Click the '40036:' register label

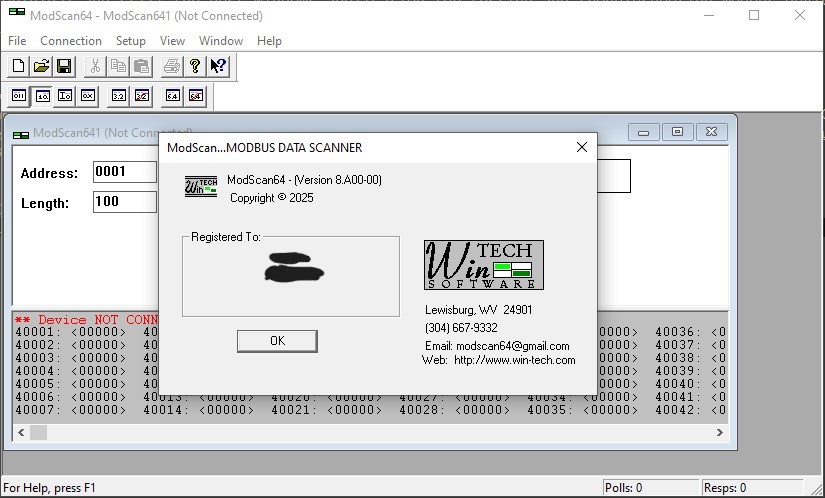[678, 332]
